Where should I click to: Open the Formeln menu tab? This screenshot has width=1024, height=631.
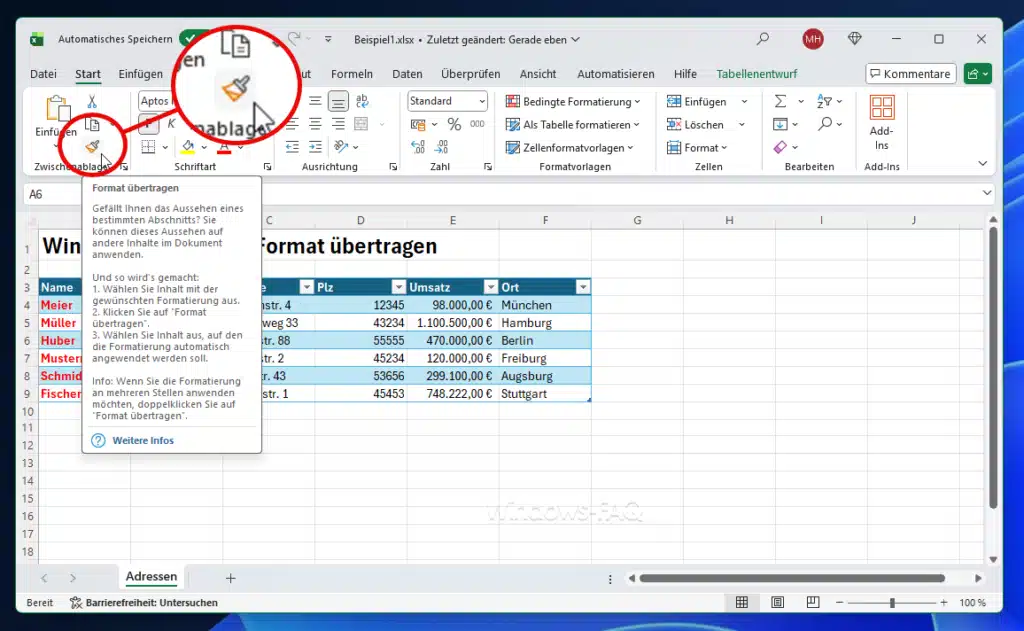352,73
